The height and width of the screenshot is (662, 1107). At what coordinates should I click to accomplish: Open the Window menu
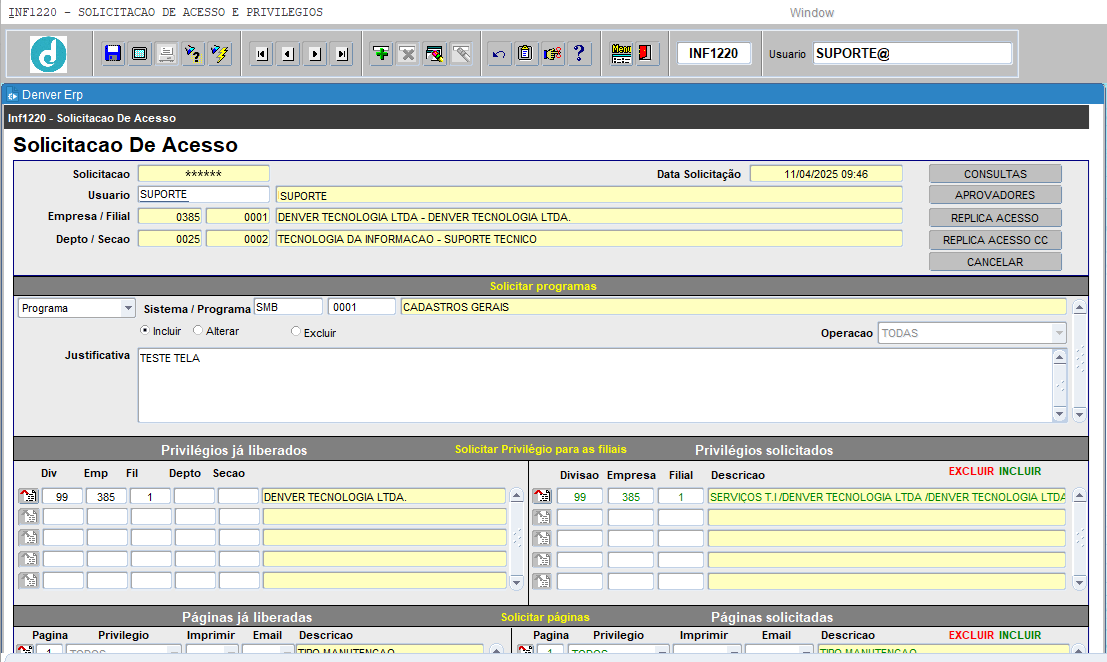pos(812,13)
